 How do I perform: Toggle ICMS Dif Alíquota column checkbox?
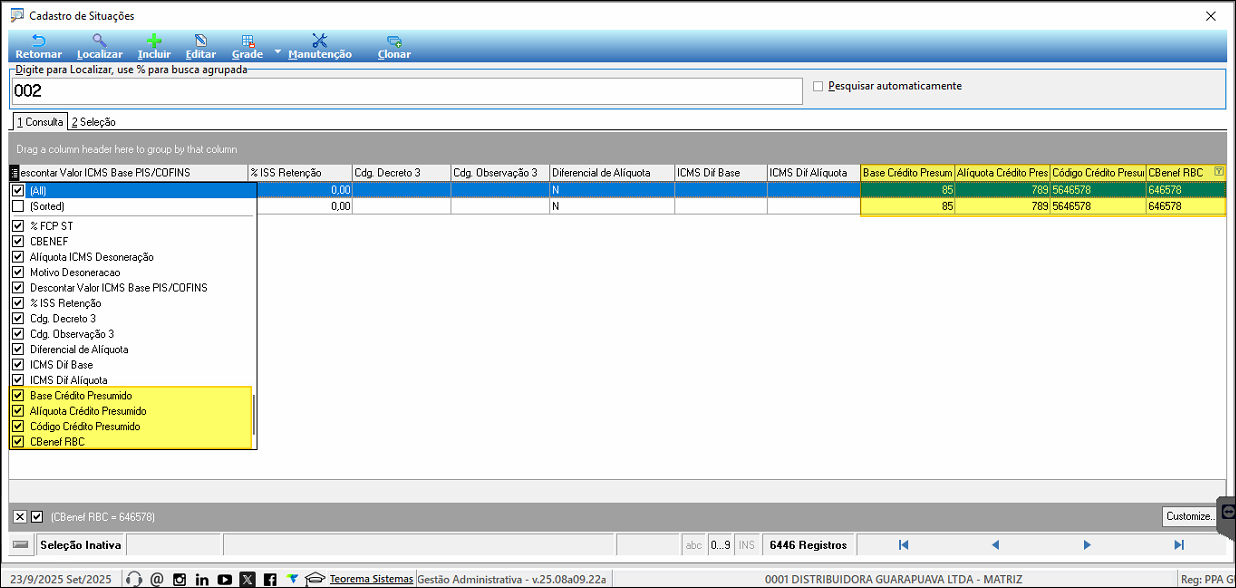pyautogui.click(x=17, y=380)
